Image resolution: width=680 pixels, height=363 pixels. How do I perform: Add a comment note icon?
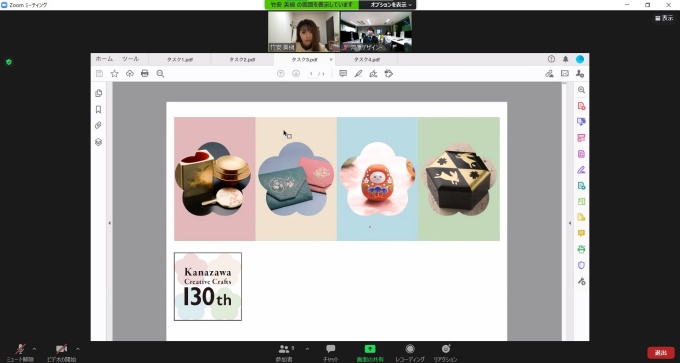click(x=343, y=74)
